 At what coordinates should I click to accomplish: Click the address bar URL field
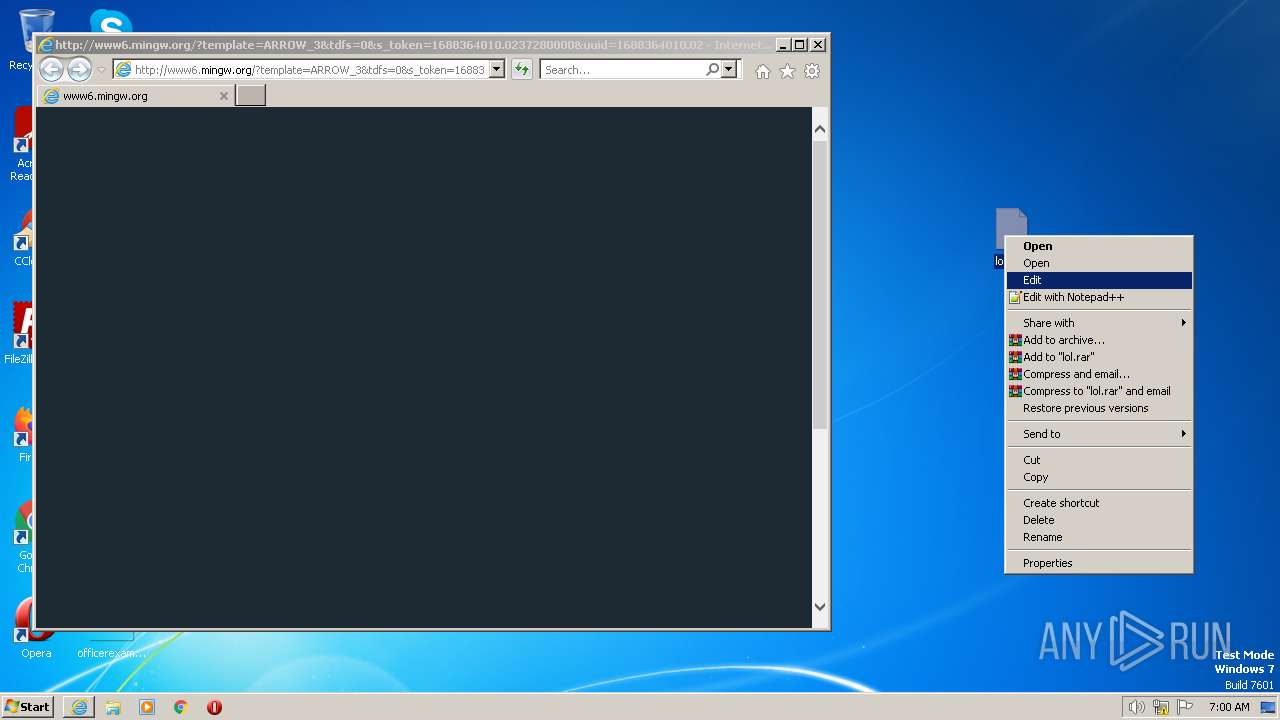(x=310, y=70)
